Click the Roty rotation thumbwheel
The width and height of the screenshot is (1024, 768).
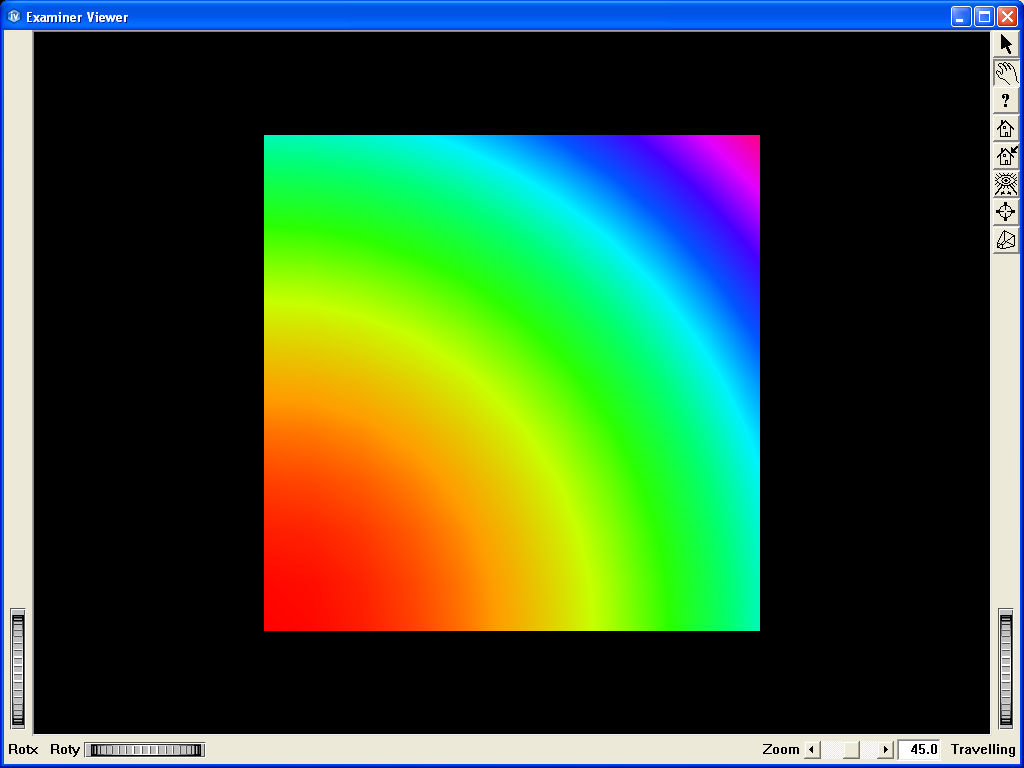(143, 749)
